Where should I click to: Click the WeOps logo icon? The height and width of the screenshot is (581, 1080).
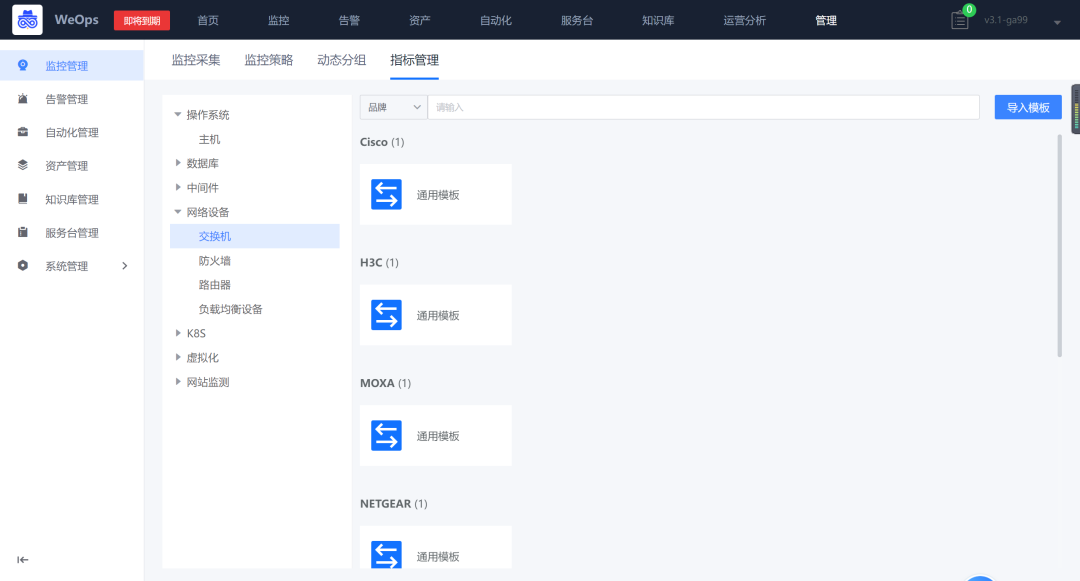[x=28, y=20]
